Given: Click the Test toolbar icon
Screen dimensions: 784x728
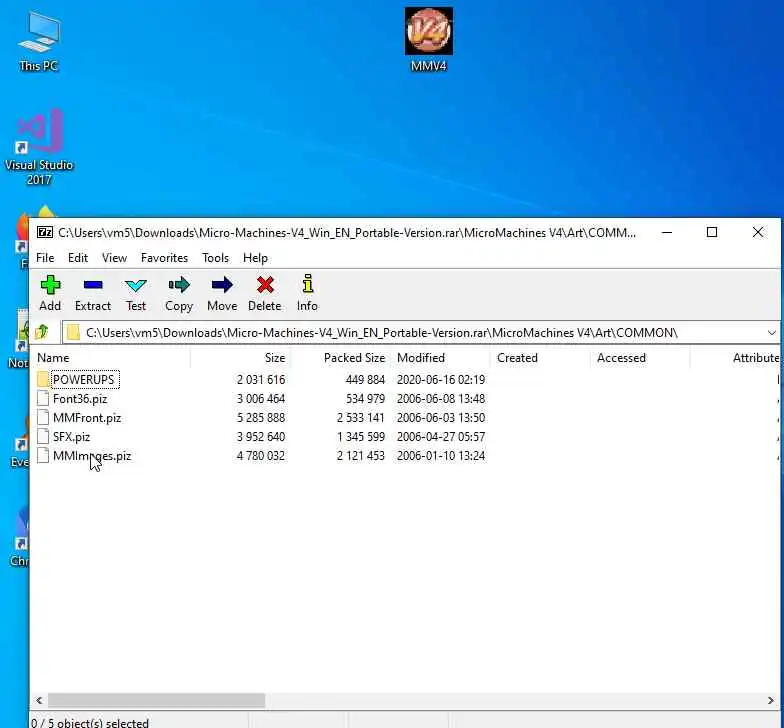Looking at the screenshot, I should point(136,286).
